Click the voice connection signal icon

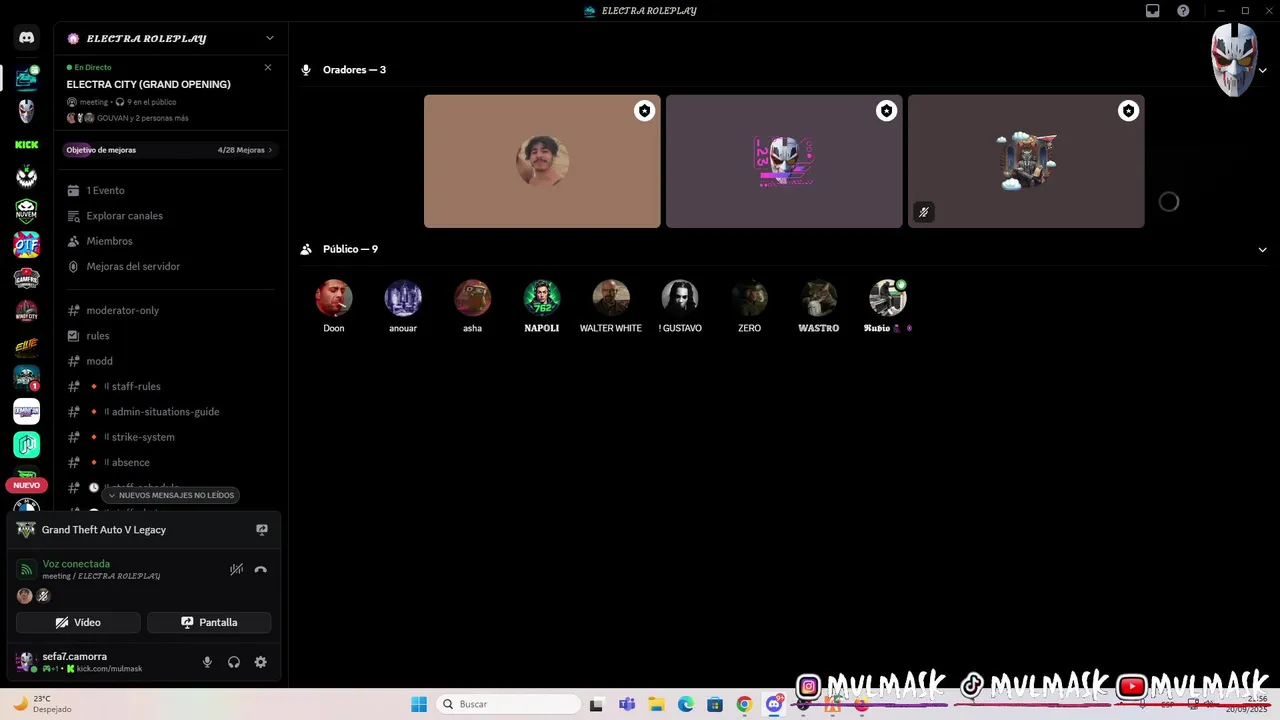(26, 570)
